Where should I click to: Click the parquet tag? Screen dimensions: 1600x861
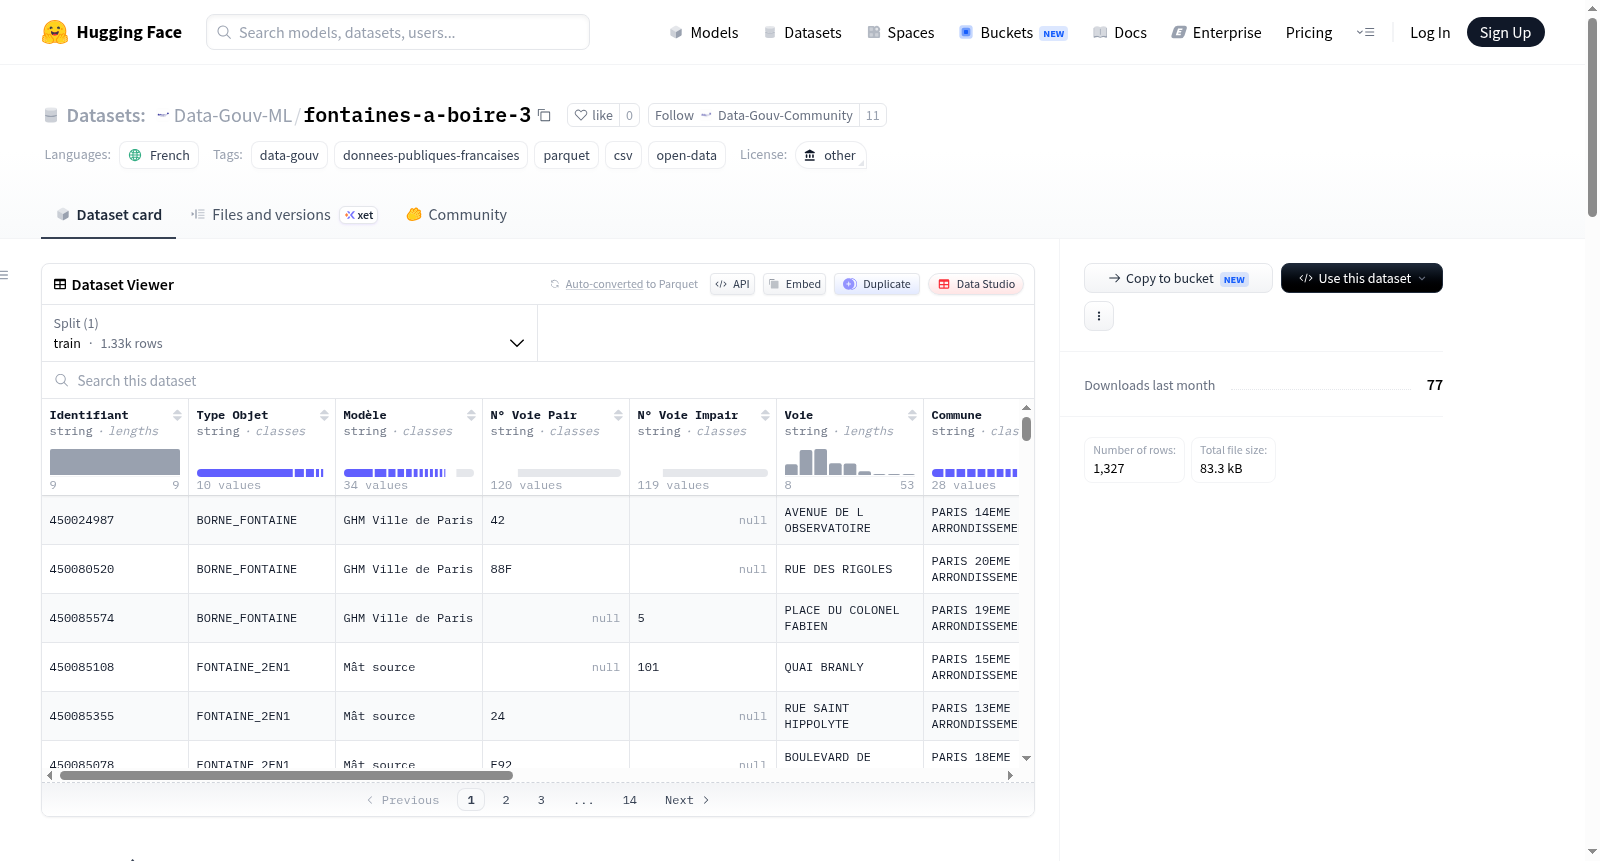click(x=566, y=155)
